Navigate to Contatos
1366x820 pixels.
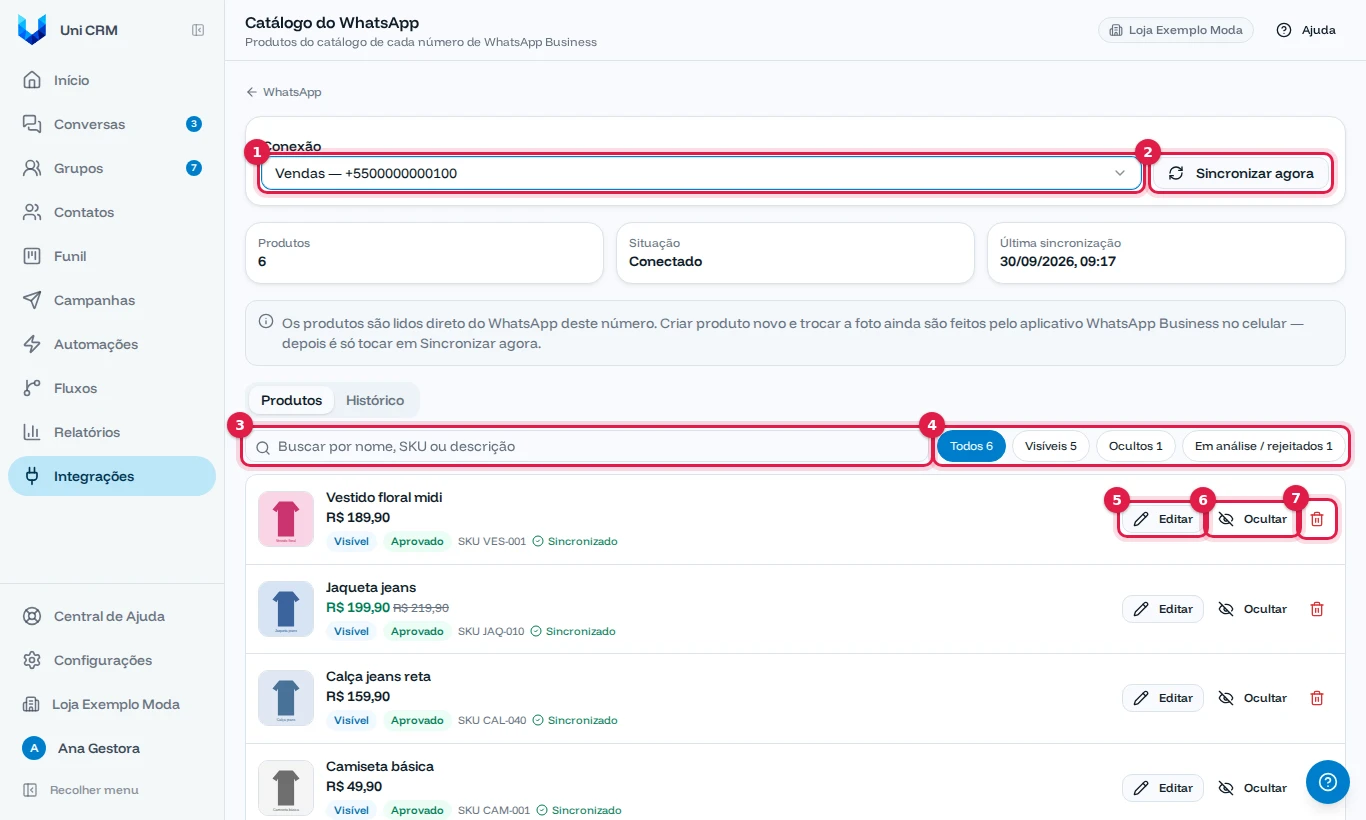coord(112,212)
